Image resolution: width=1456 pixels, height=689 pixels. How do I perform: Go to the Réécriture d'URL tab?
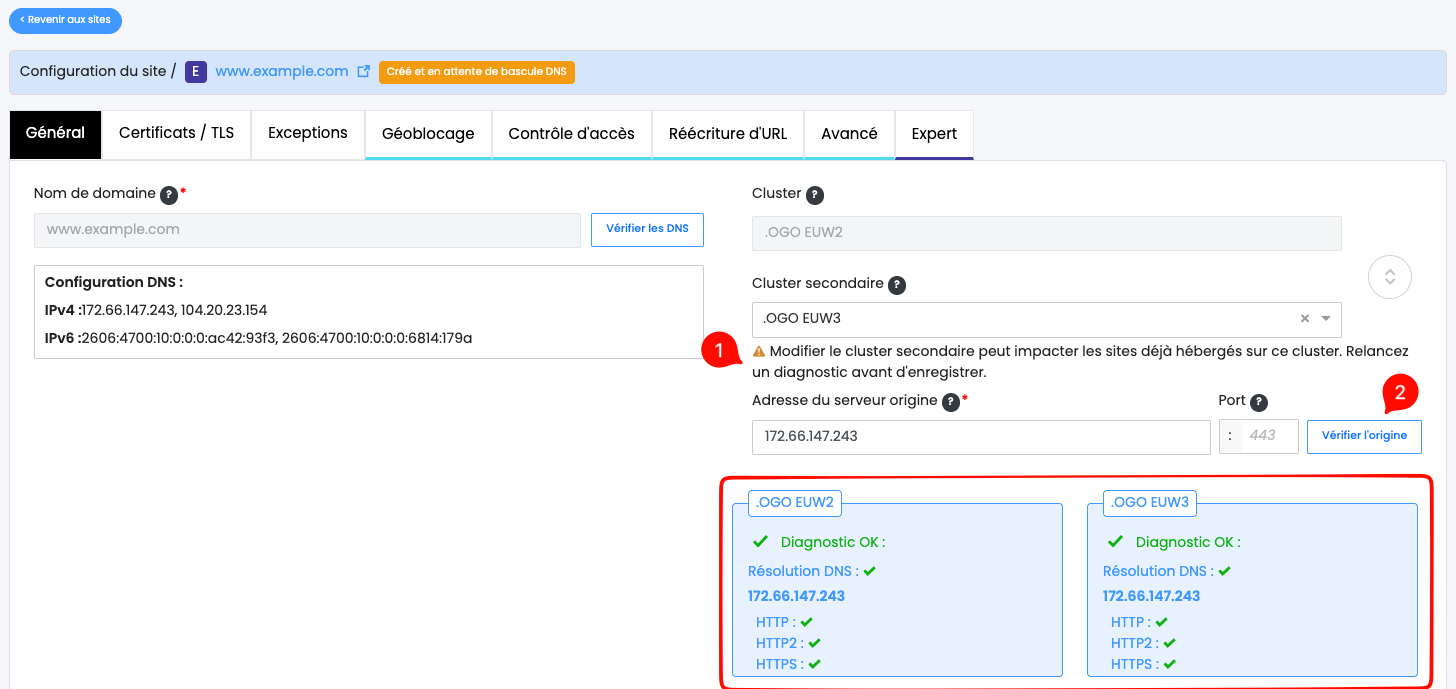pyautogui.click(x=728, y=134)
